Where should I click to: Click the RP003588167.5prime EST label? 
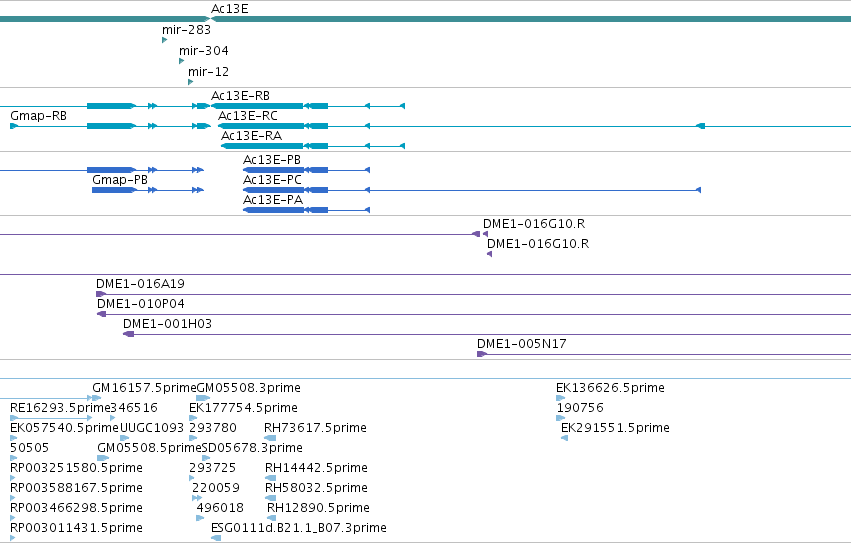(77, 488)
